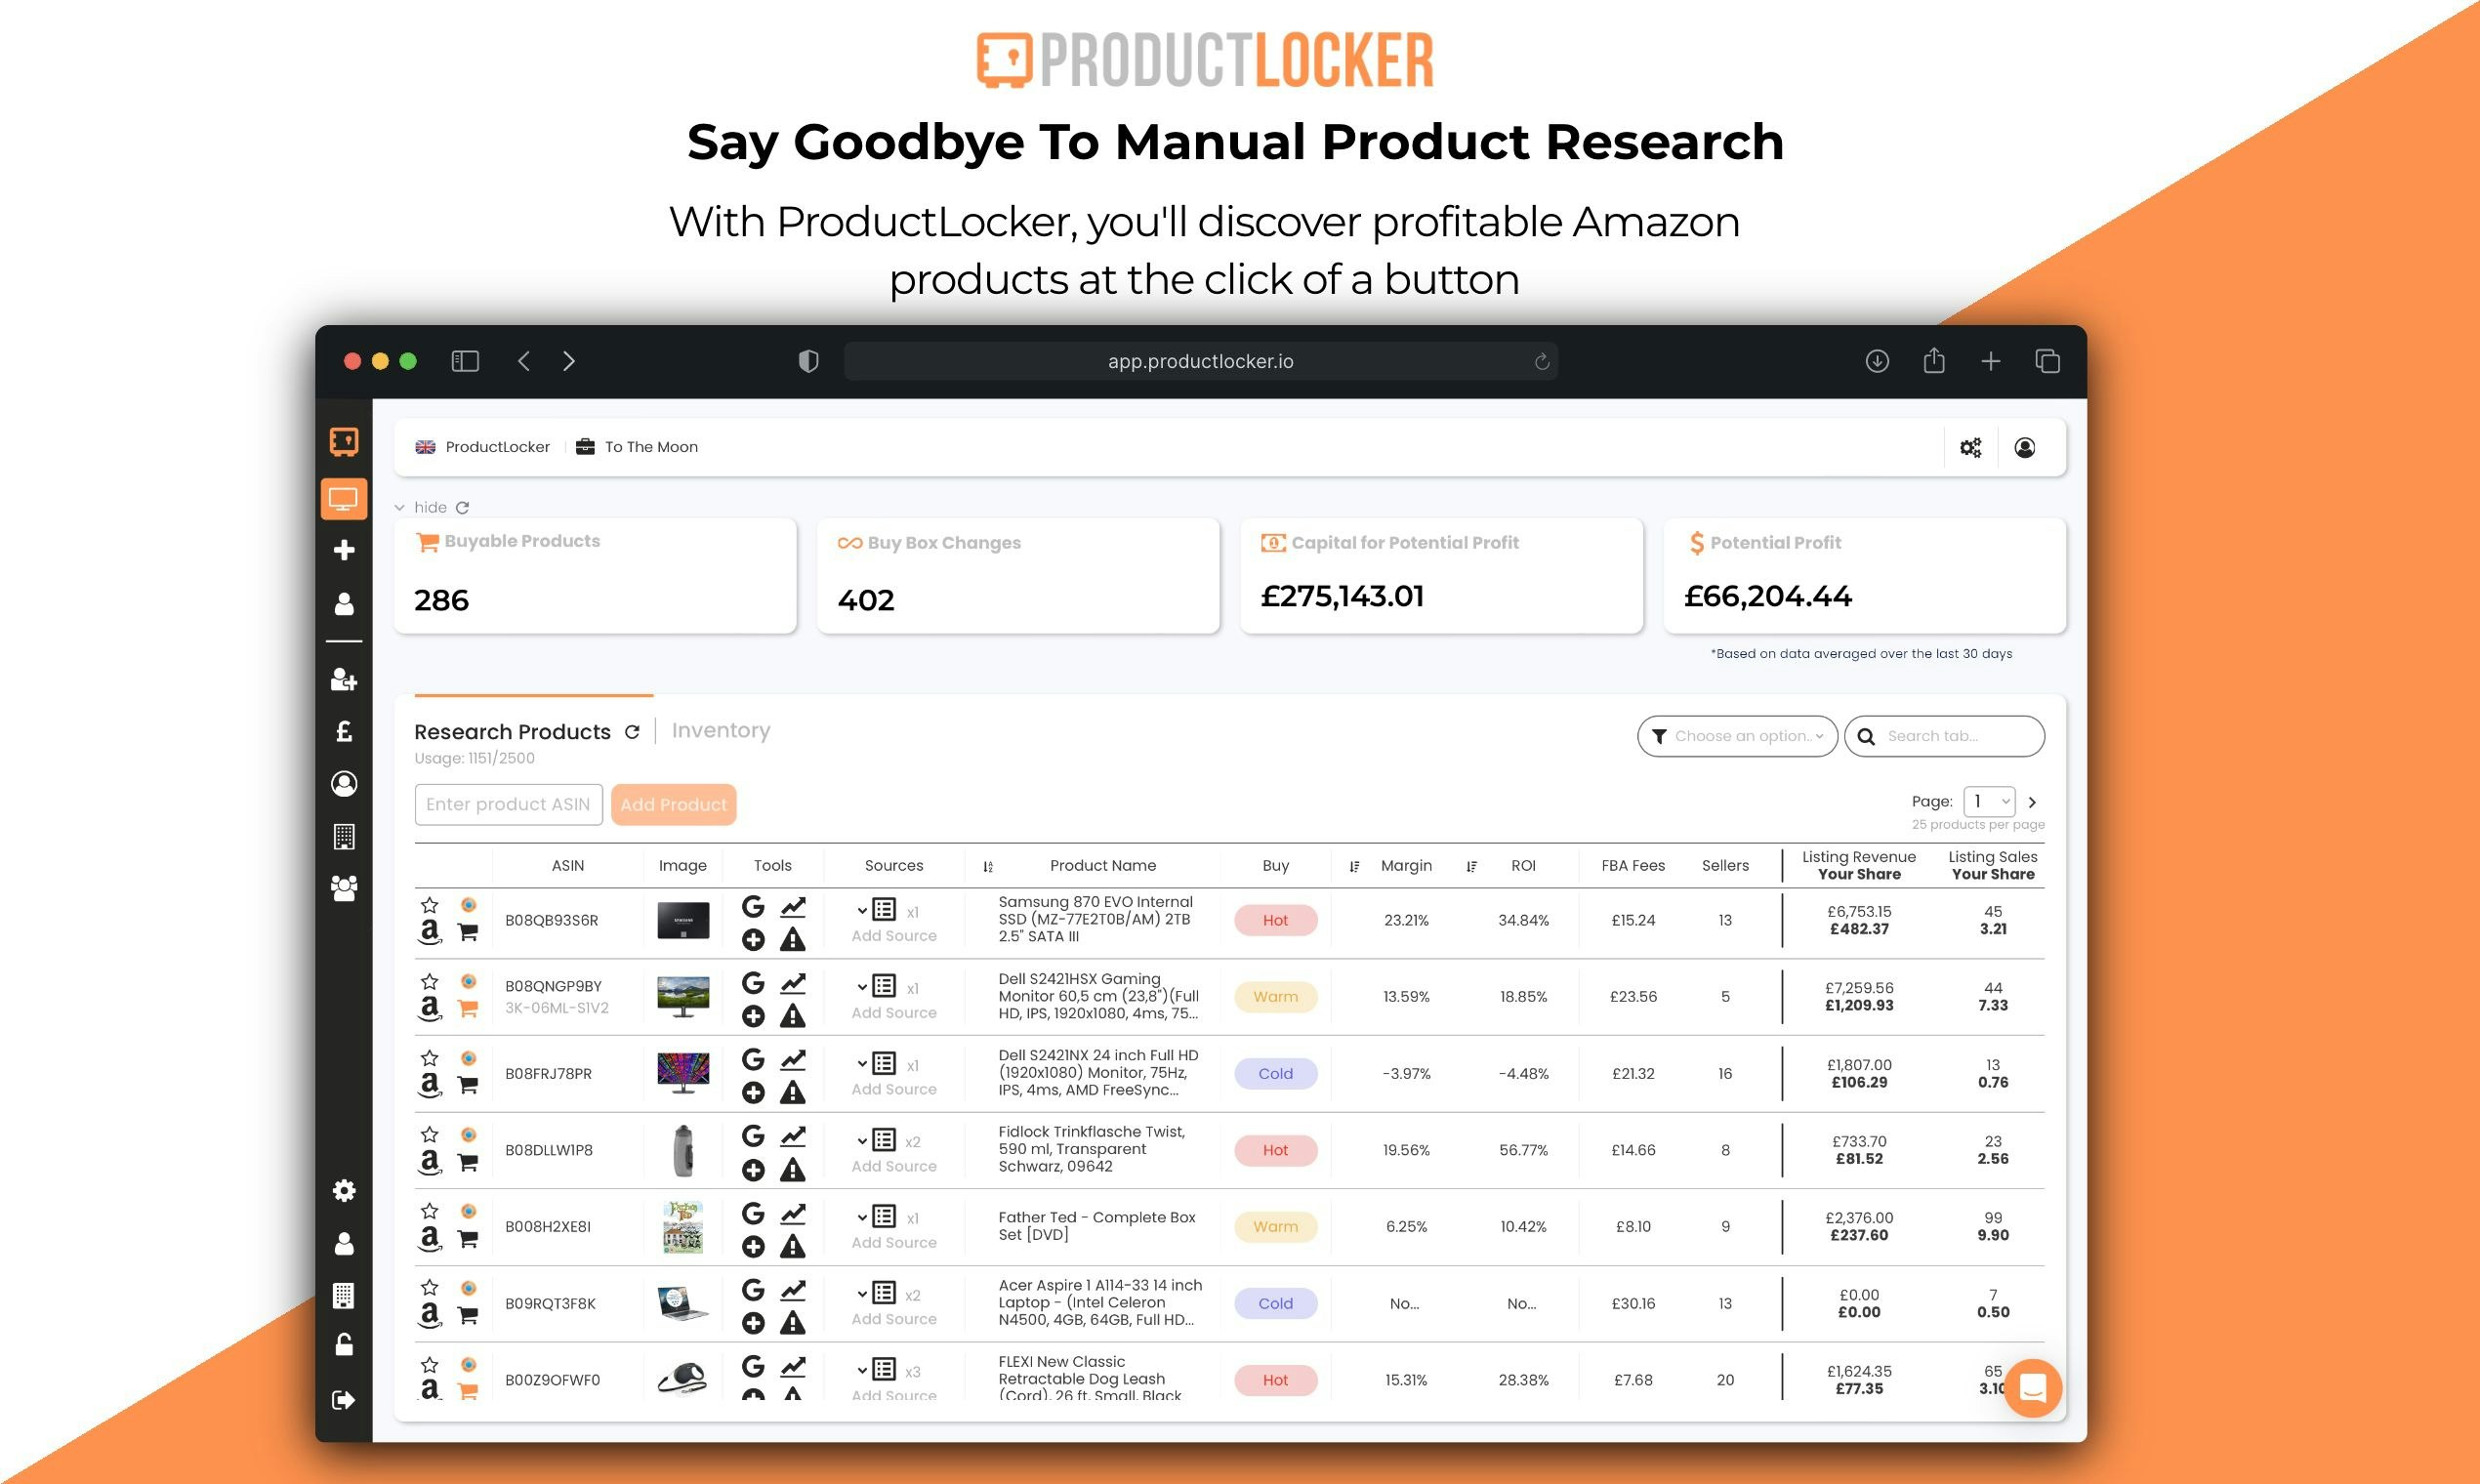Star the Samsung 870 EVO product
The width and height of the screenshot is (2480, 1484).
point(429,905)
